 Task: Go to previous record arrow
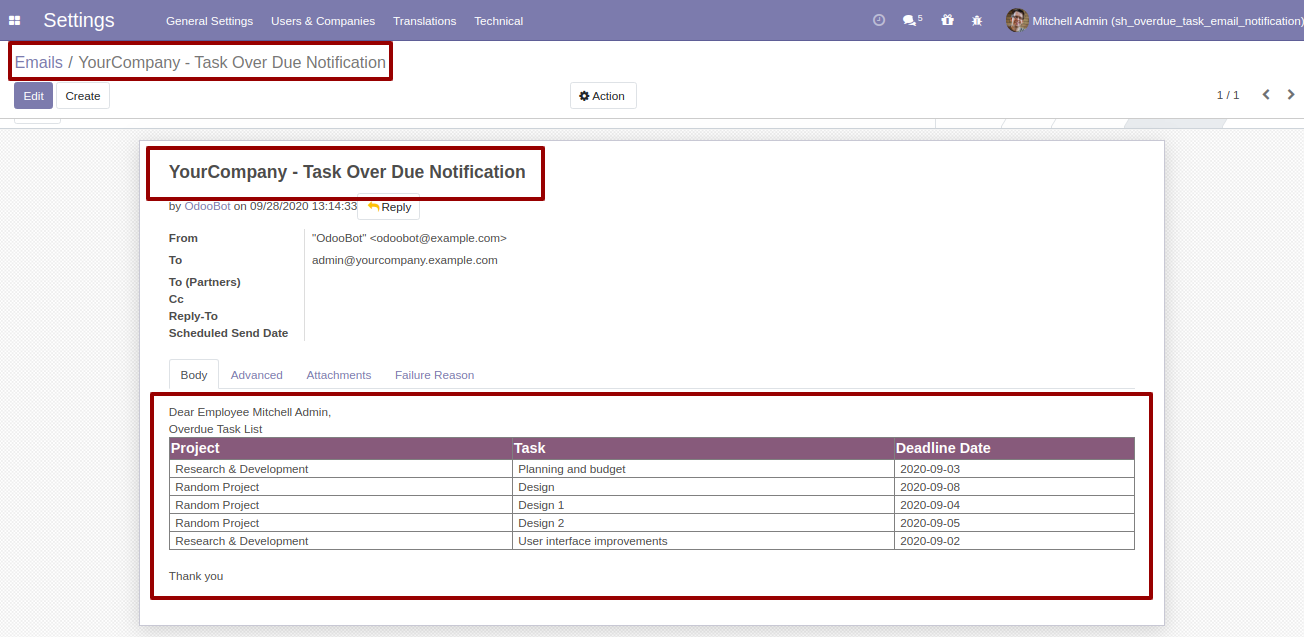tap(1266, 95)
